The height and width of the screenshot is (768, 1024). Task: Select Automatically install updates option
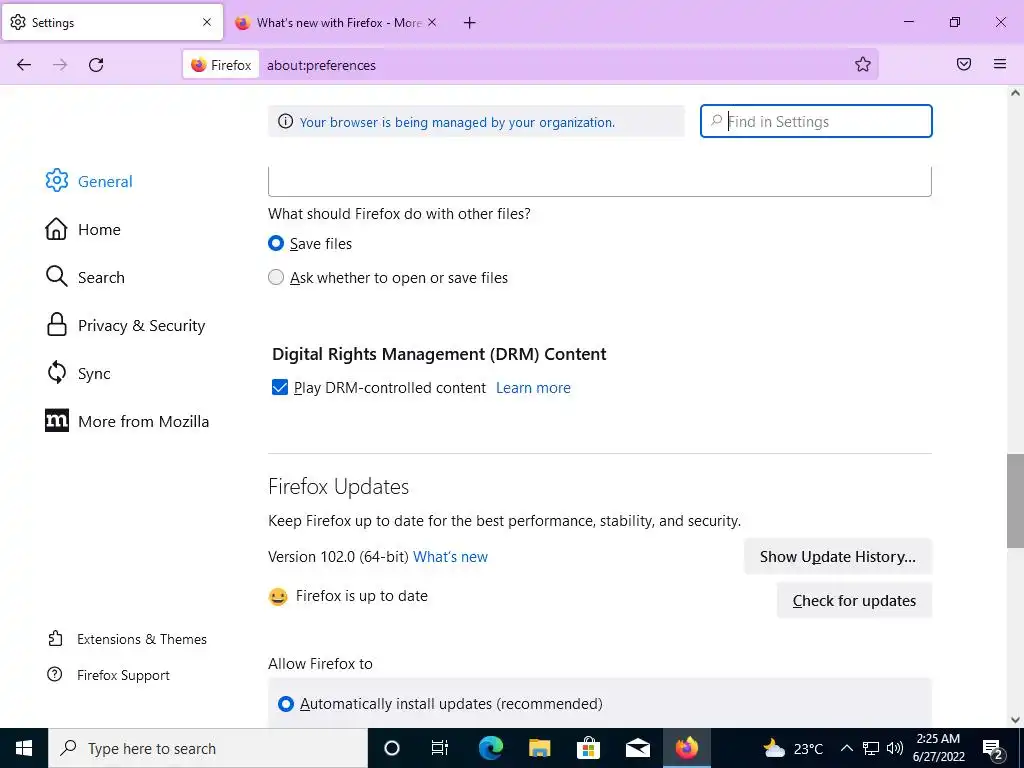click(x=286, y=704)
